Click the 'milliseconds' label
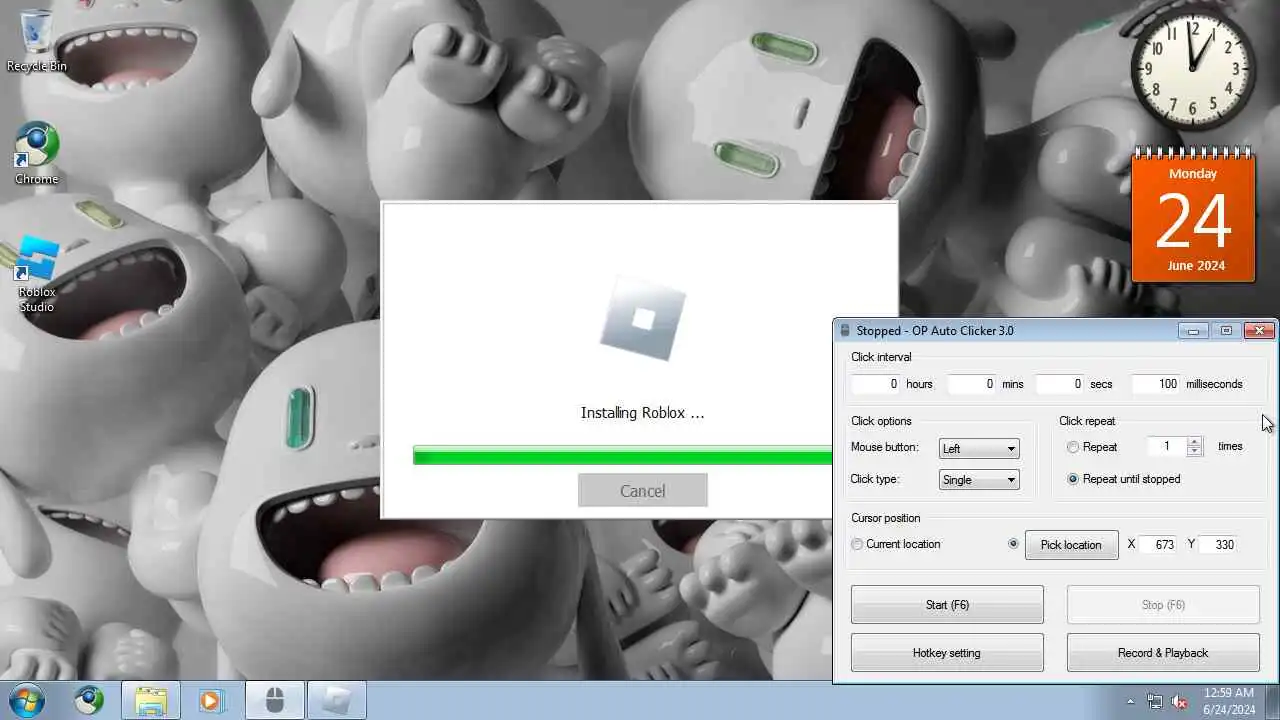 click(1214, 384)
